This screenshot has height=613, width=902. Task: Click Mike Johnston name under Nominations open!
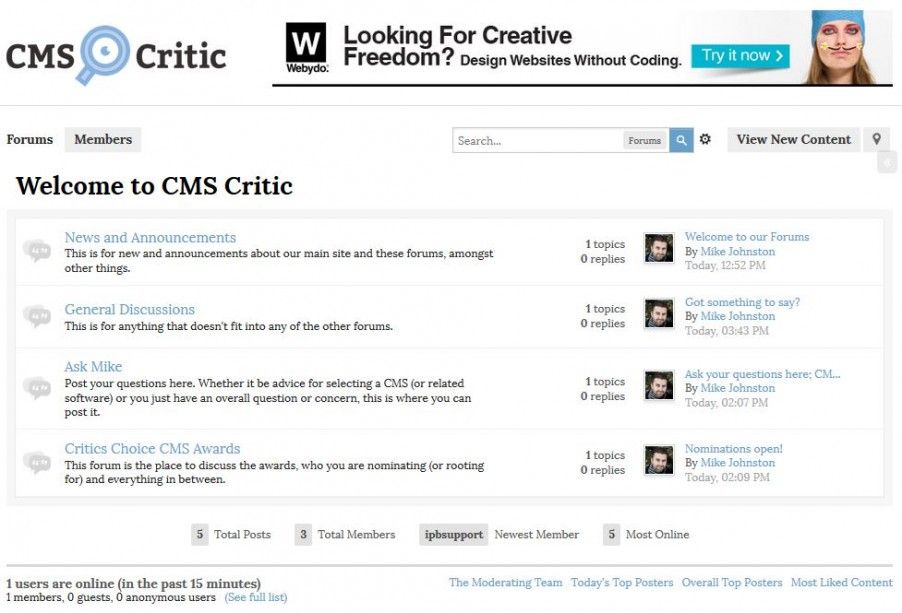[x=737, y=462]
